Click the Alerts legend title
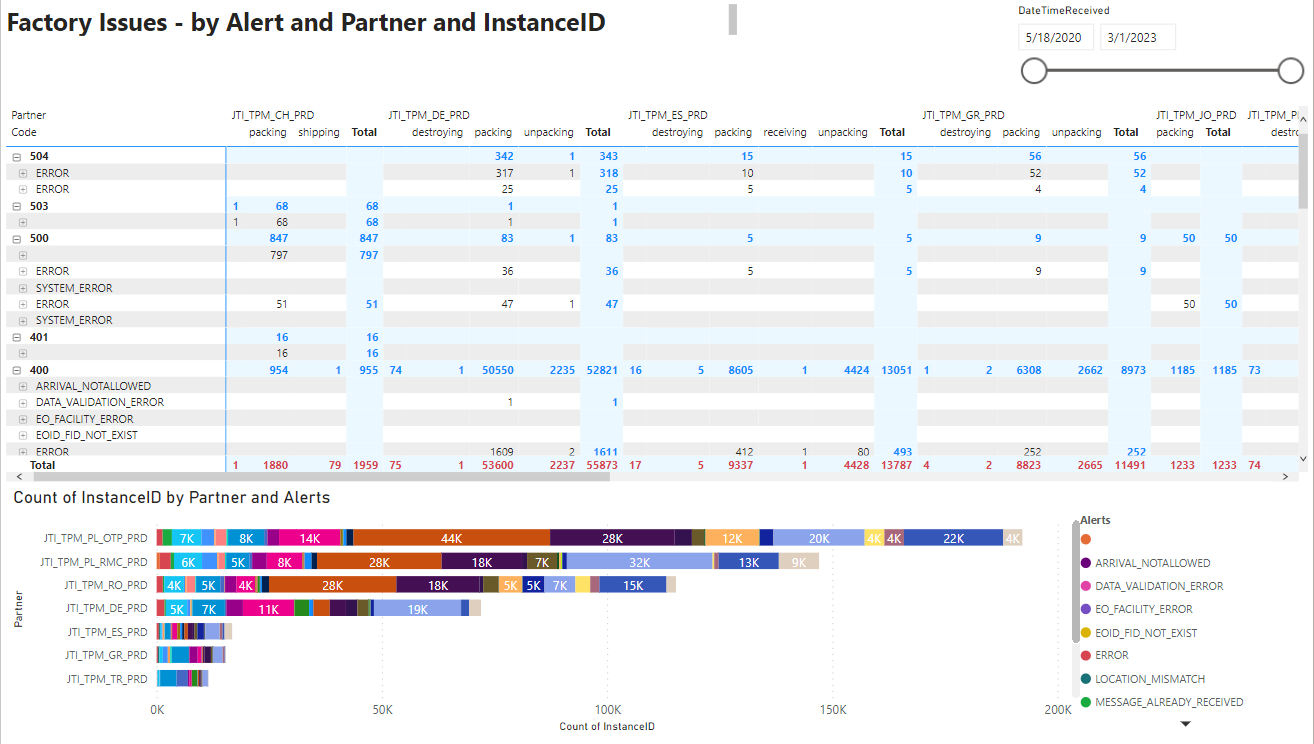Viewport: 1314px width, 744px height. pyautogui.click(x=1095, y=520)
